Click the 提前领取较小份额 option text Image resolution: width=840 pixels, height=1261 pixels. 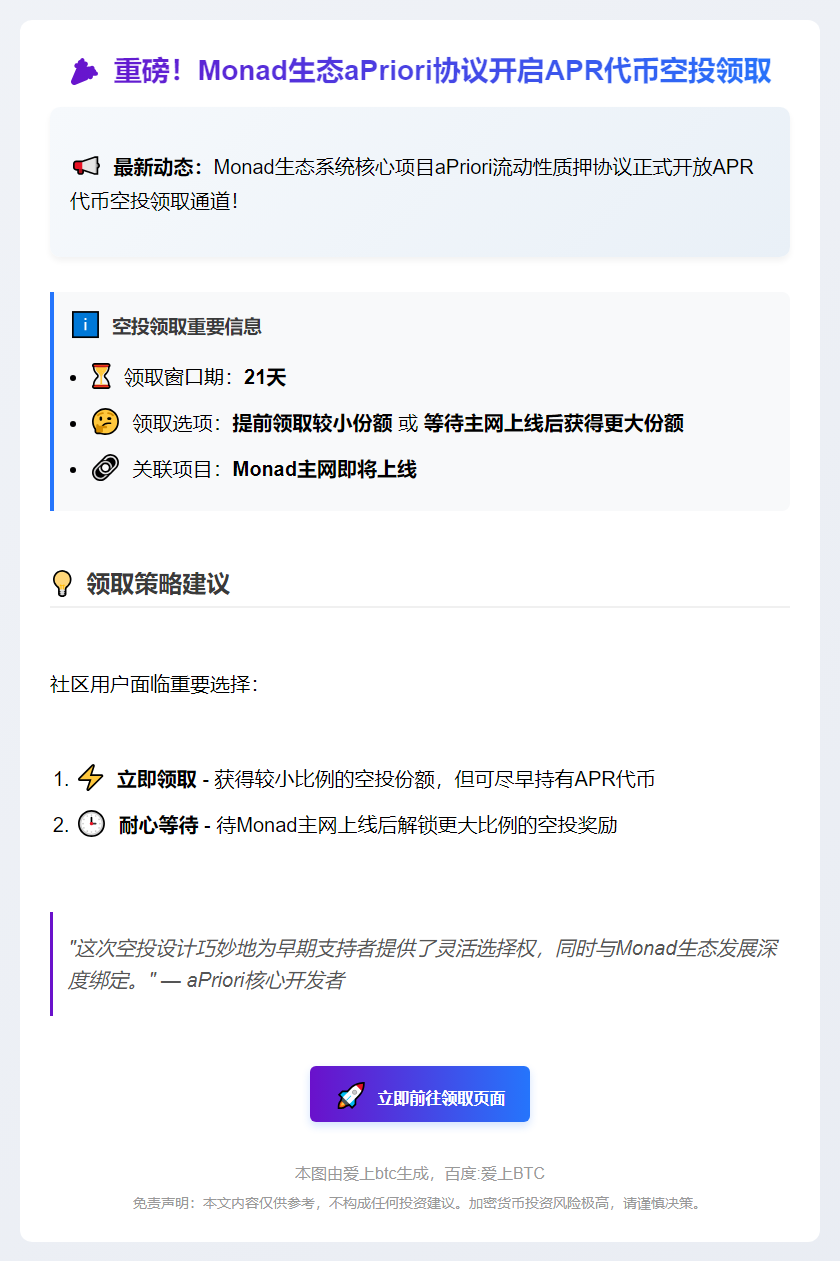tap(312, 424)
